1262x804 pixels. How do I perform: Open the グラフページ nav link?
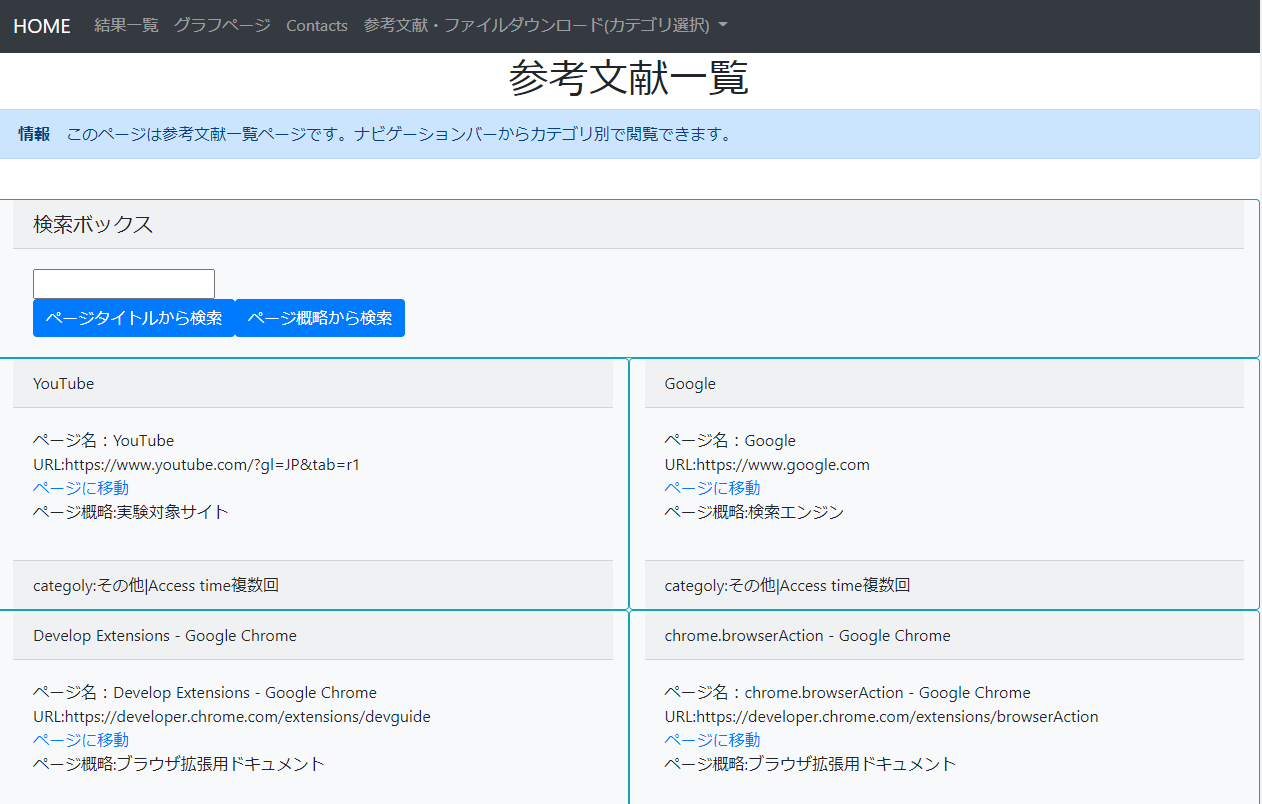pyautogui.click(x=222, y=25)
